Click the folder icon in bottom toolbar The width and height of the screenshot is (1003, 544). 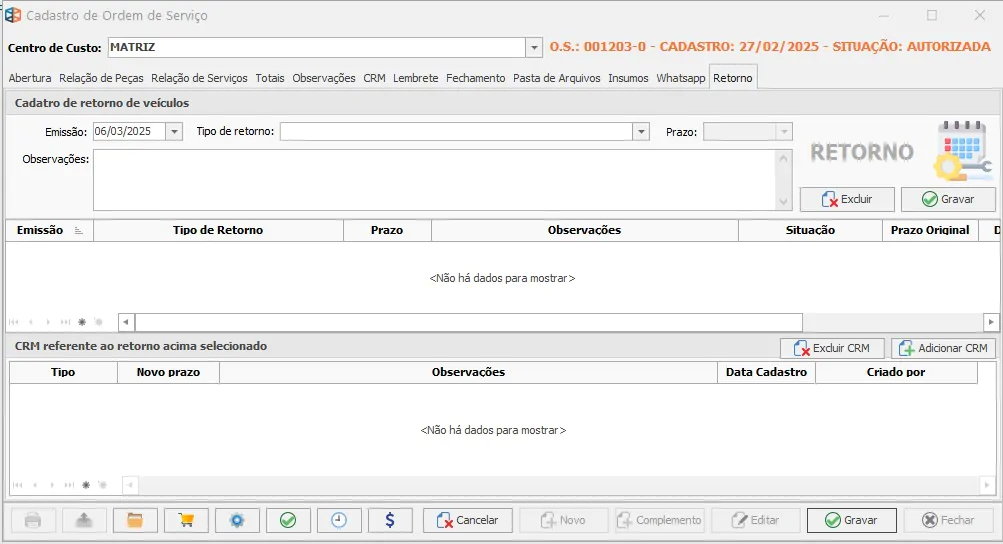135,520
